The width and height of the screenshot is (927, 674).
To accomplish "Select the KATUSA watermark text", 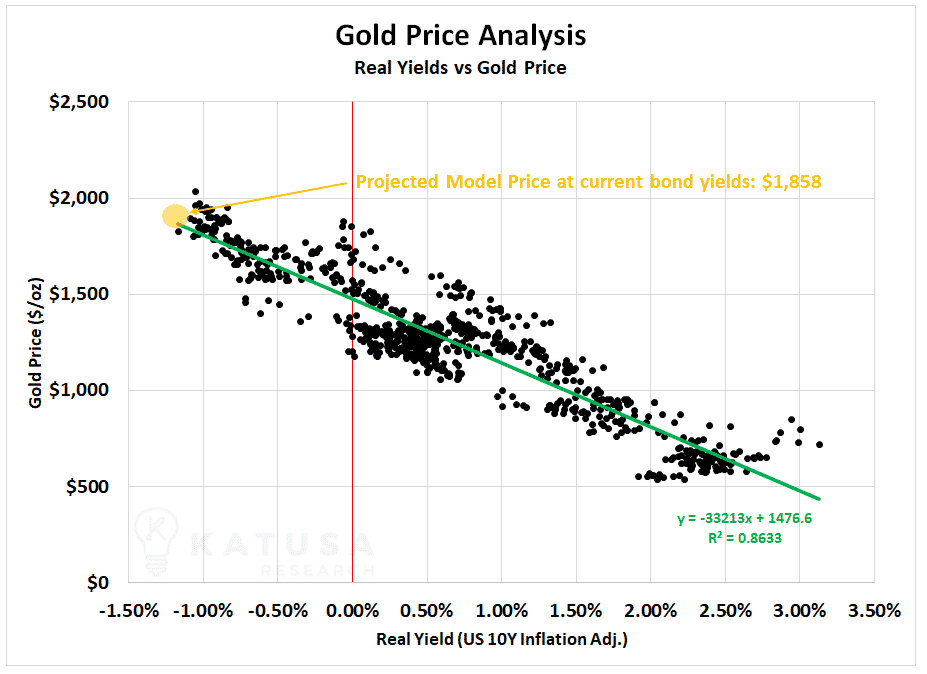I will click(x=282, y=545).
